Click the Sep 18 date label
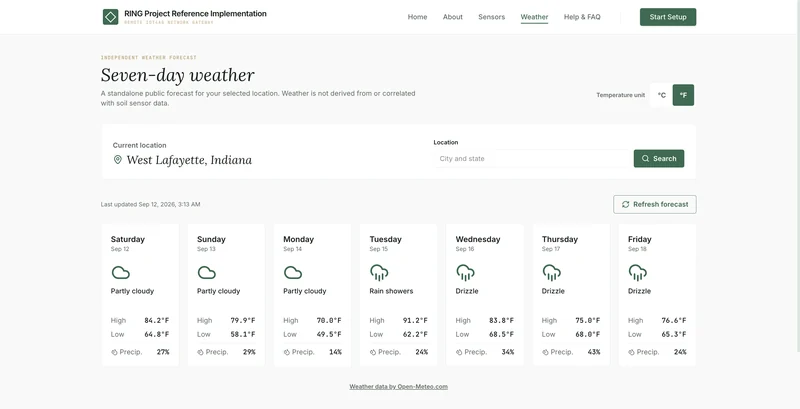 click(x=637, y=249)
